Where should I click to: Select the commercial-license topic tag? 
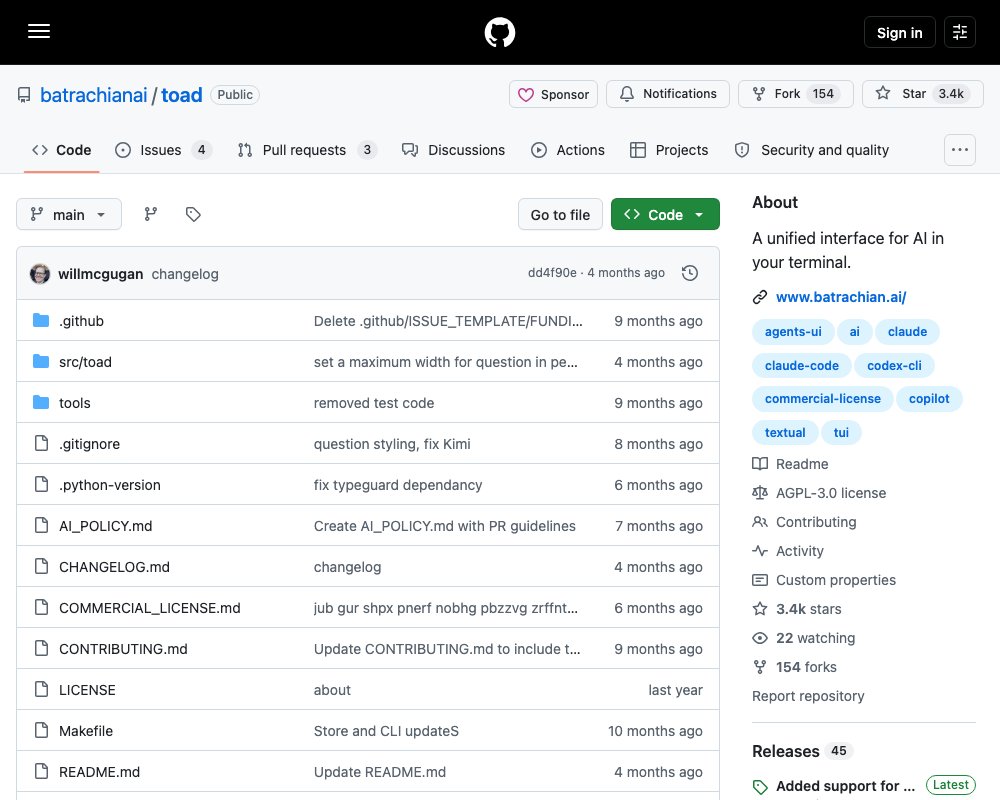tap(823, 399)
